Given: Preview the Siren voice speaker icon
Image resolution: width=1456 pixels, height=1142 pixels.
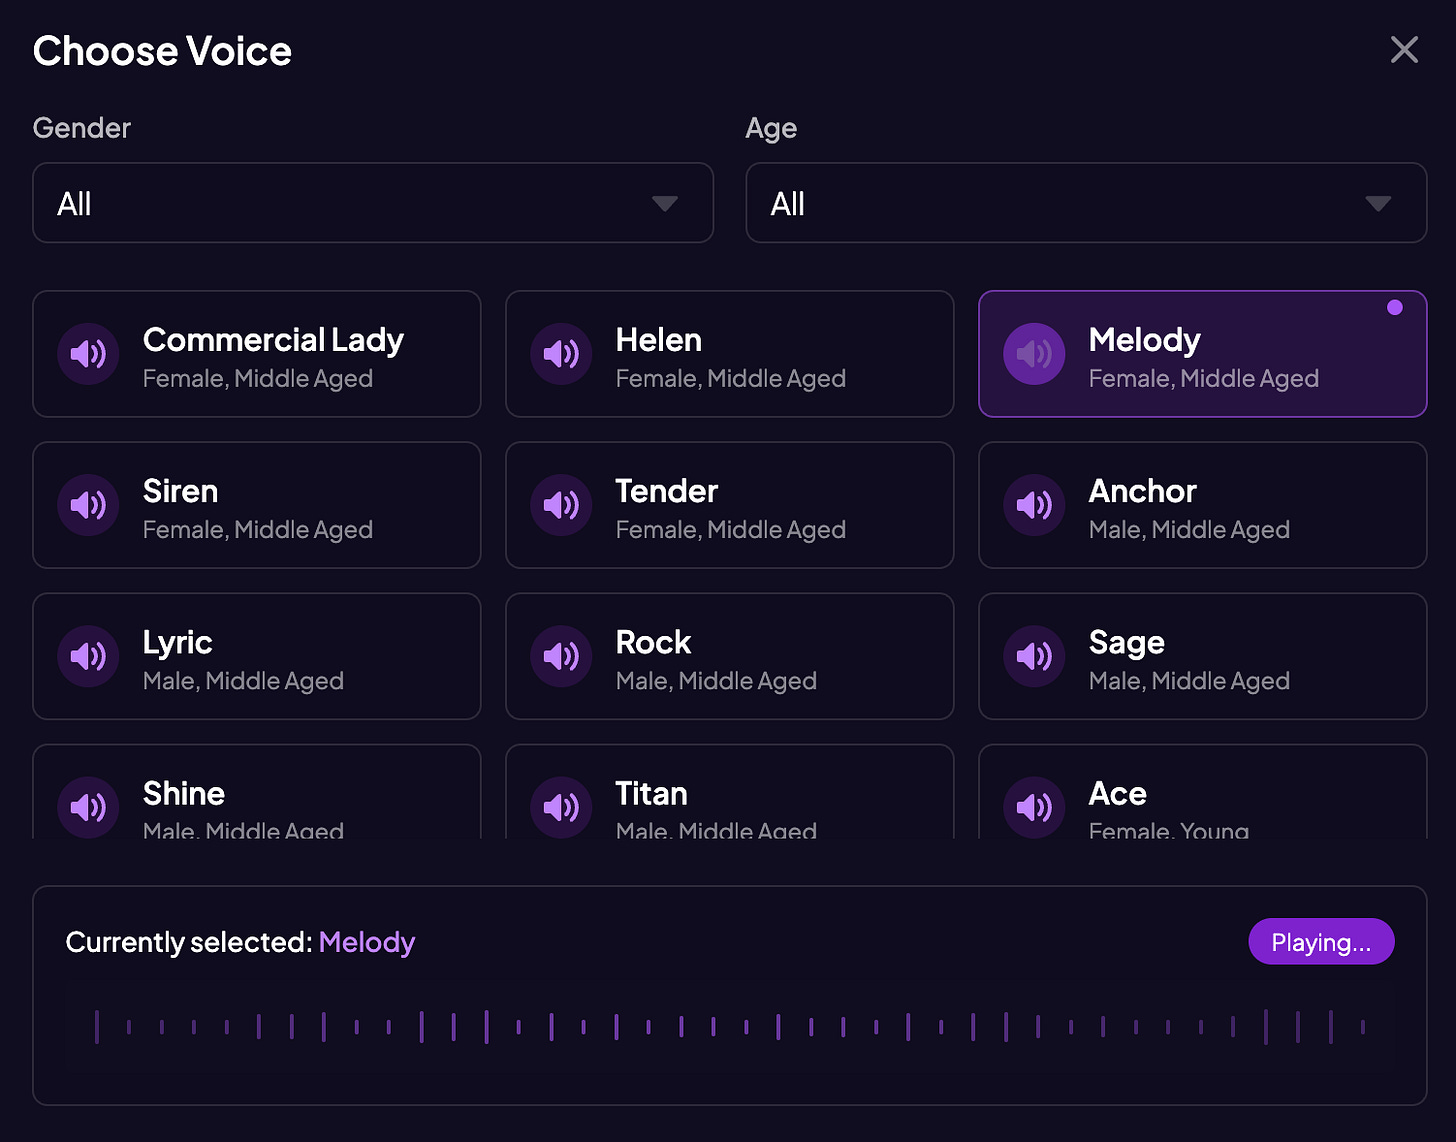Looking at the screenshot, I should click(x=88, y=505).
